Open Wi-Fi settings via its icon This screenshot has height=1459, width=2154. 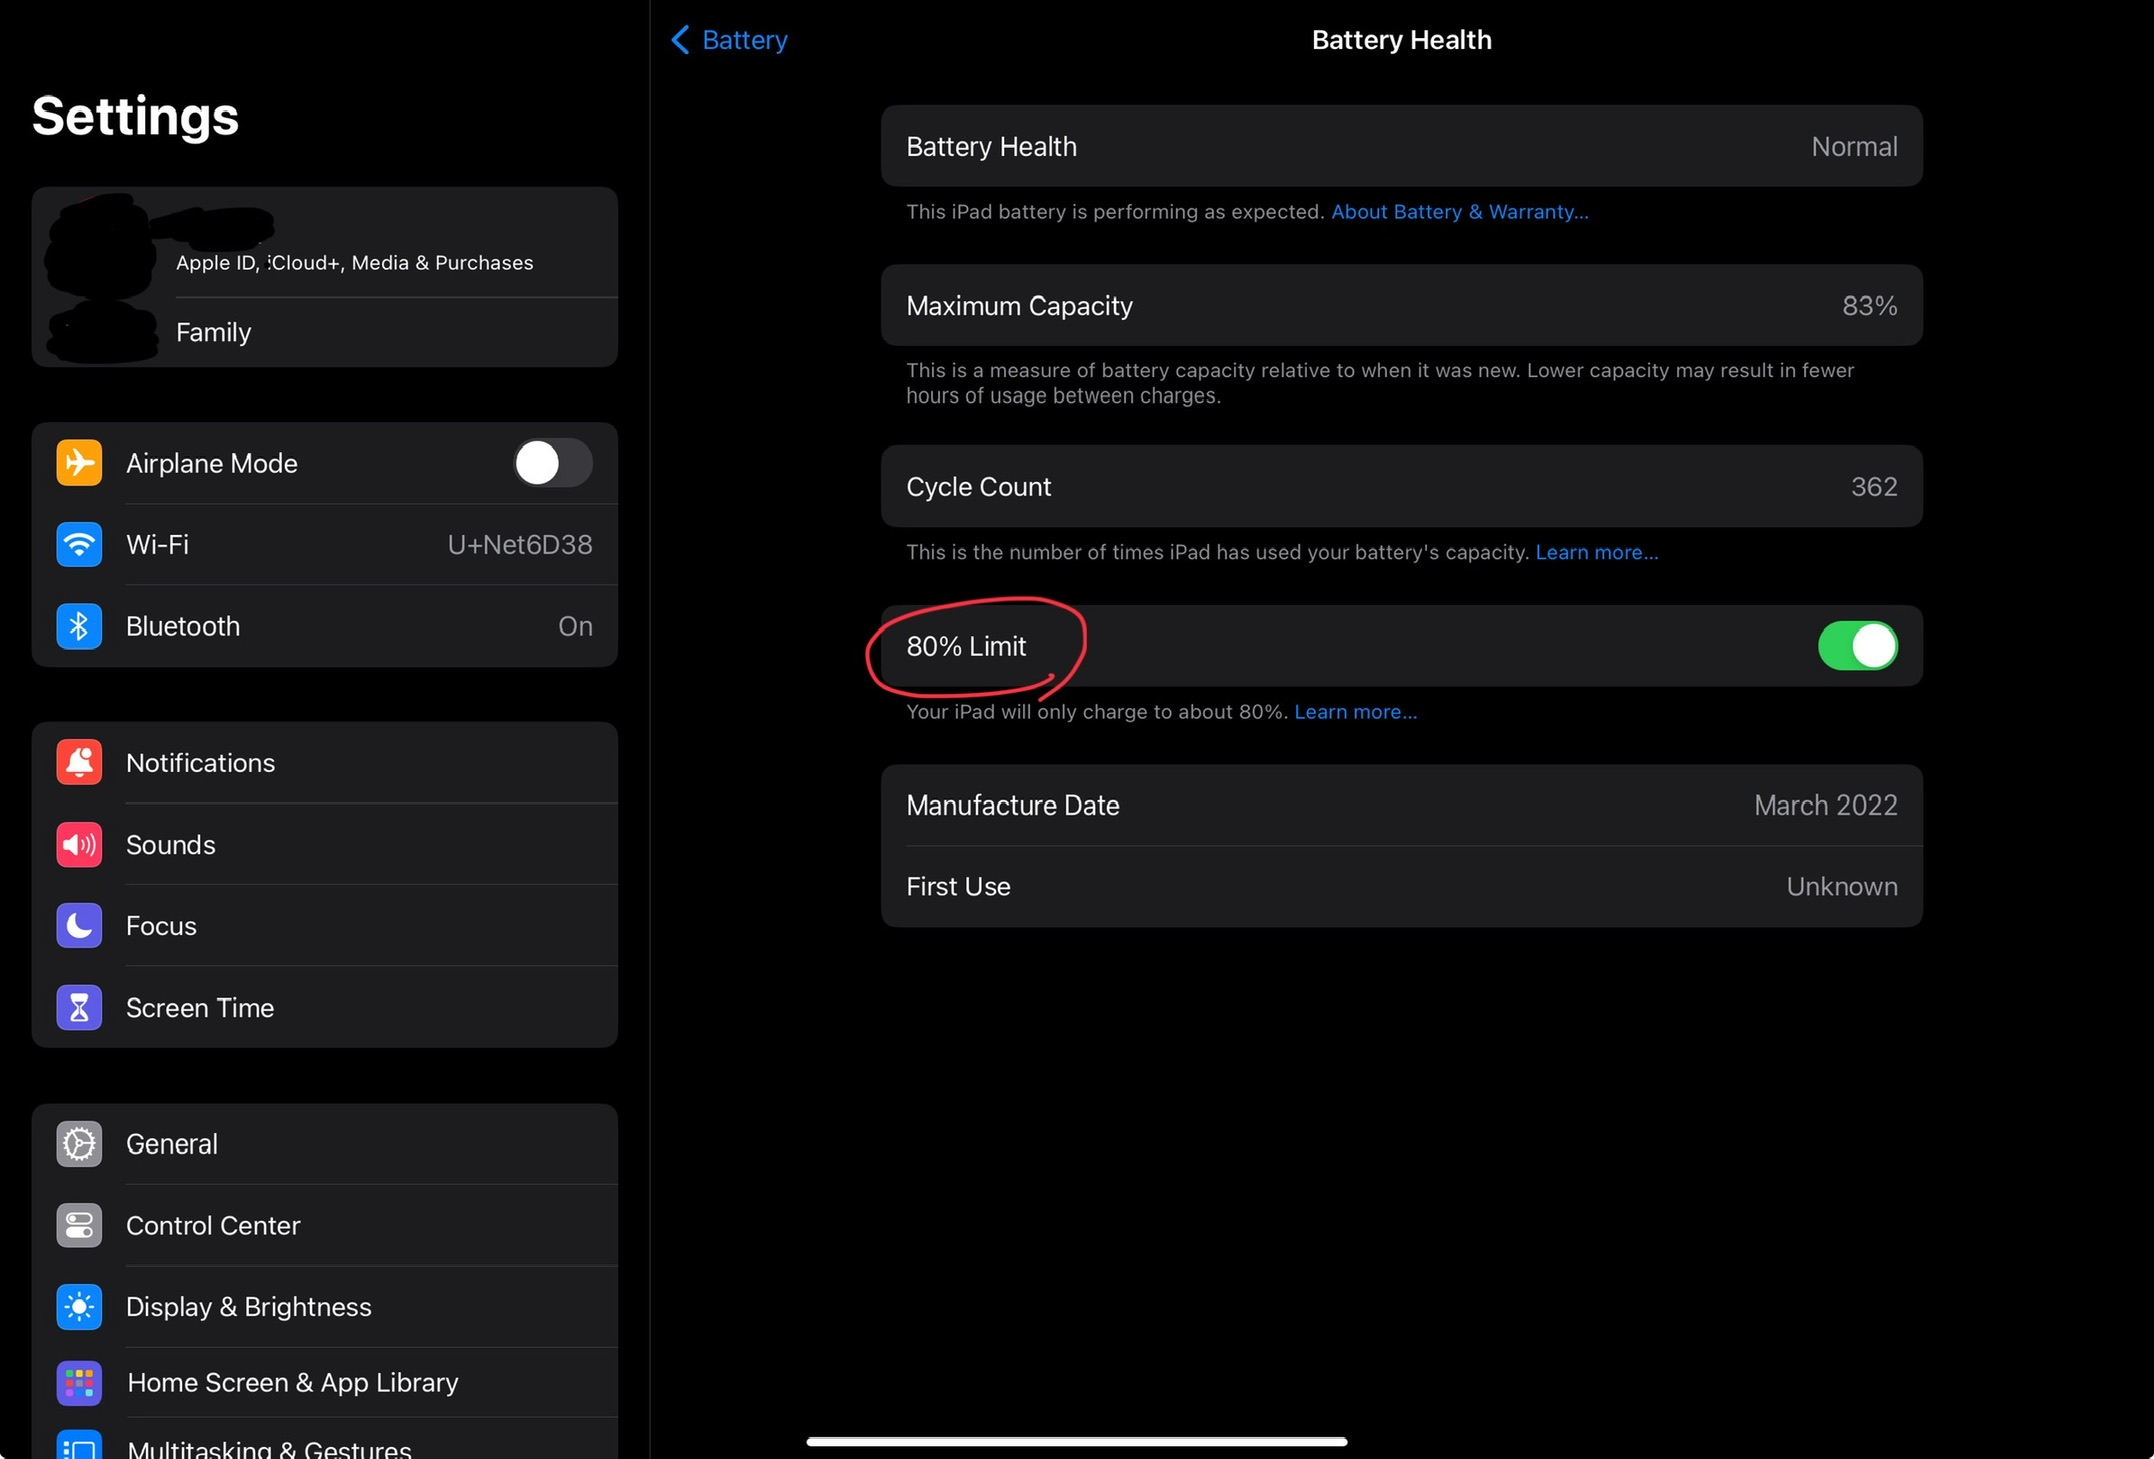79,545
